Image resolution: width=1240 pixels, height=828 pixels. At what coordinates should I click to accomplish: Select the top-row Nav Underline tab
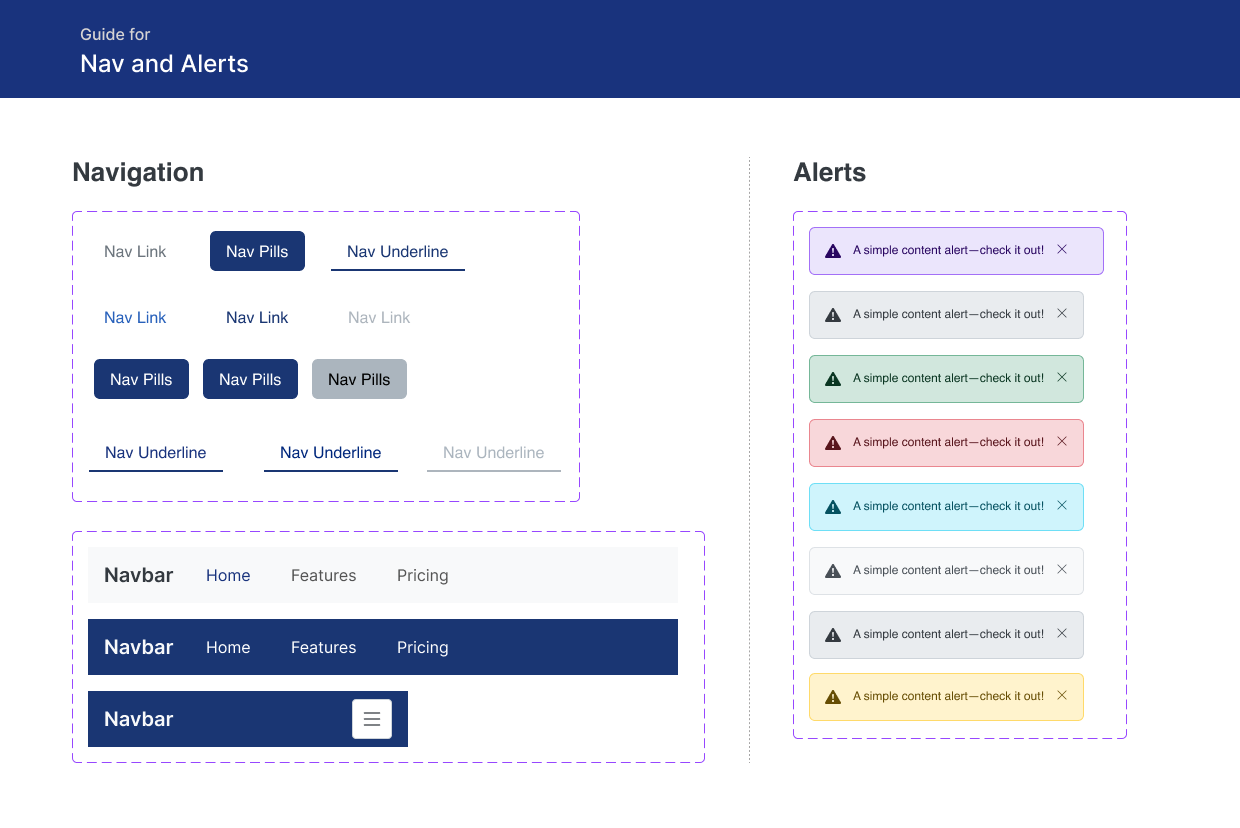coord(397,252)
